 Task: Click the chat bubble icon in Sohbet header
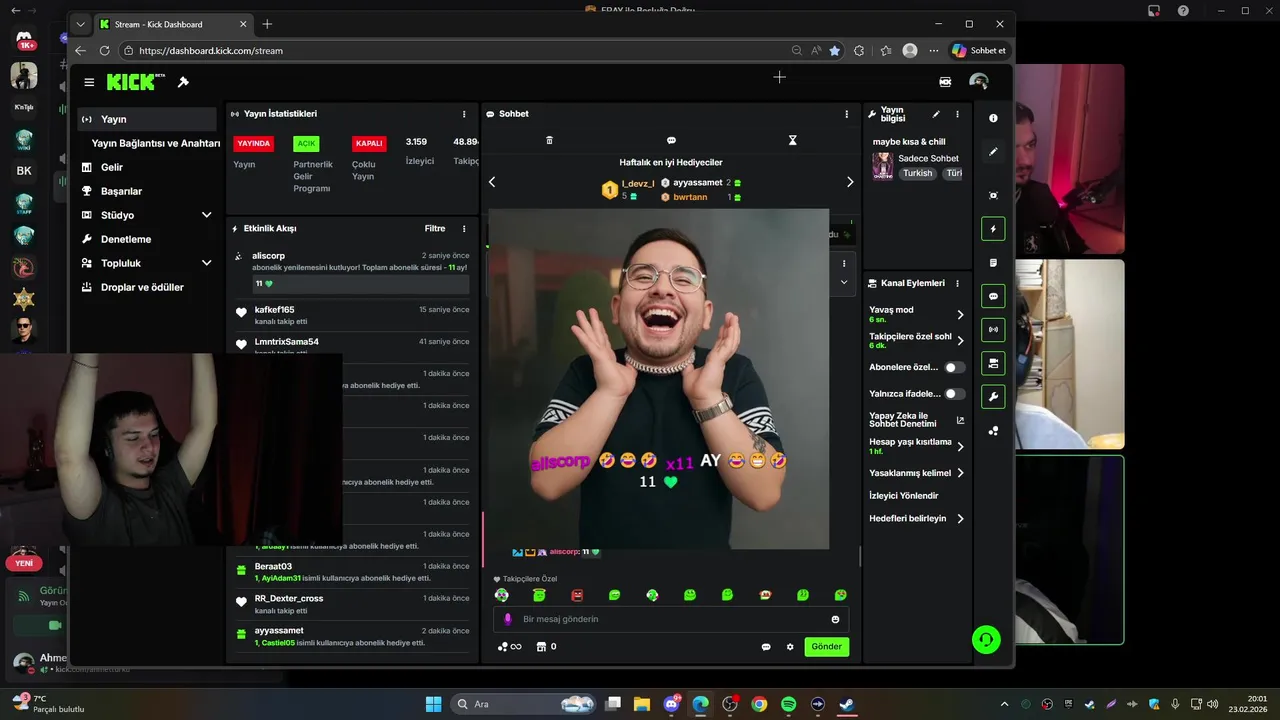click(x=671, y=140)
